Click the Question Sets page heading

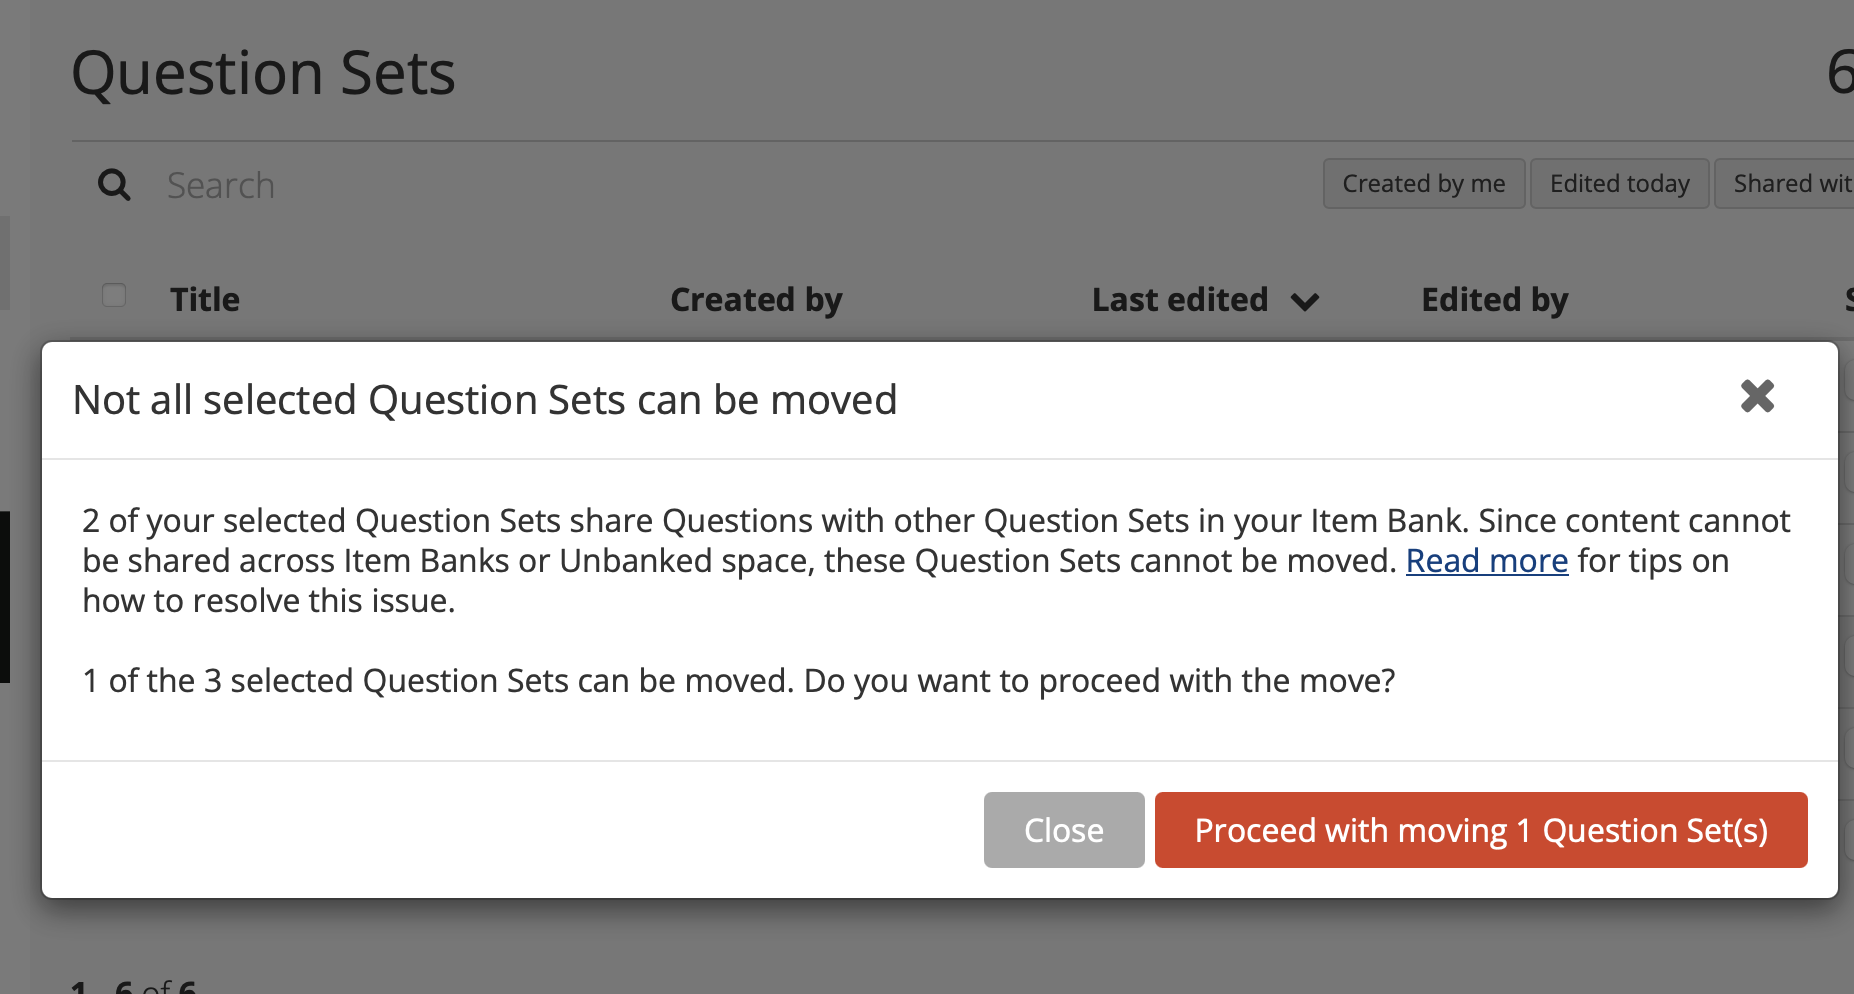coord(264,73)
